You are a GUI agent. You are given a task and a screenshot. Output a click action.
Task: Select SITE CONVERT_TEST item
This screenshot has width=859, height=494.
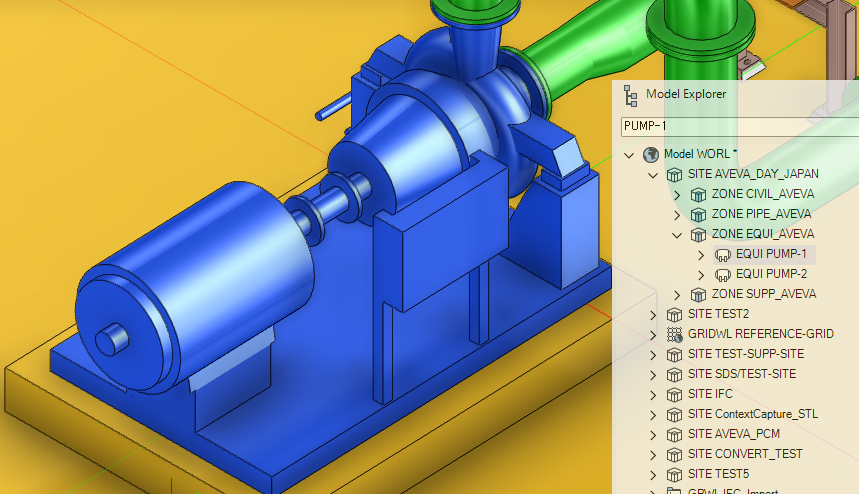pyautogui.click(x=745, y=454)
